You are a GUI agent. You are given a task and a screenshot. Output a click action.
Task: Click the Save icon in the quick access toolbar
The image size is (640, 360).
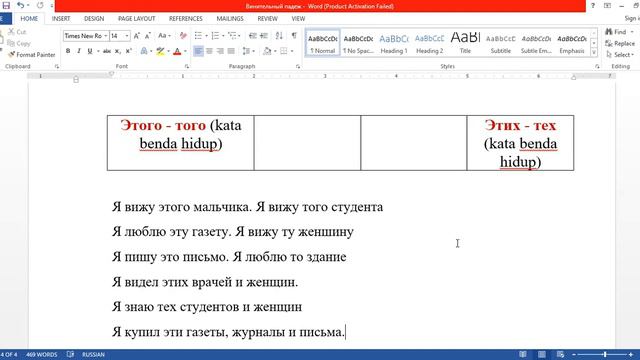click(6, 5)
